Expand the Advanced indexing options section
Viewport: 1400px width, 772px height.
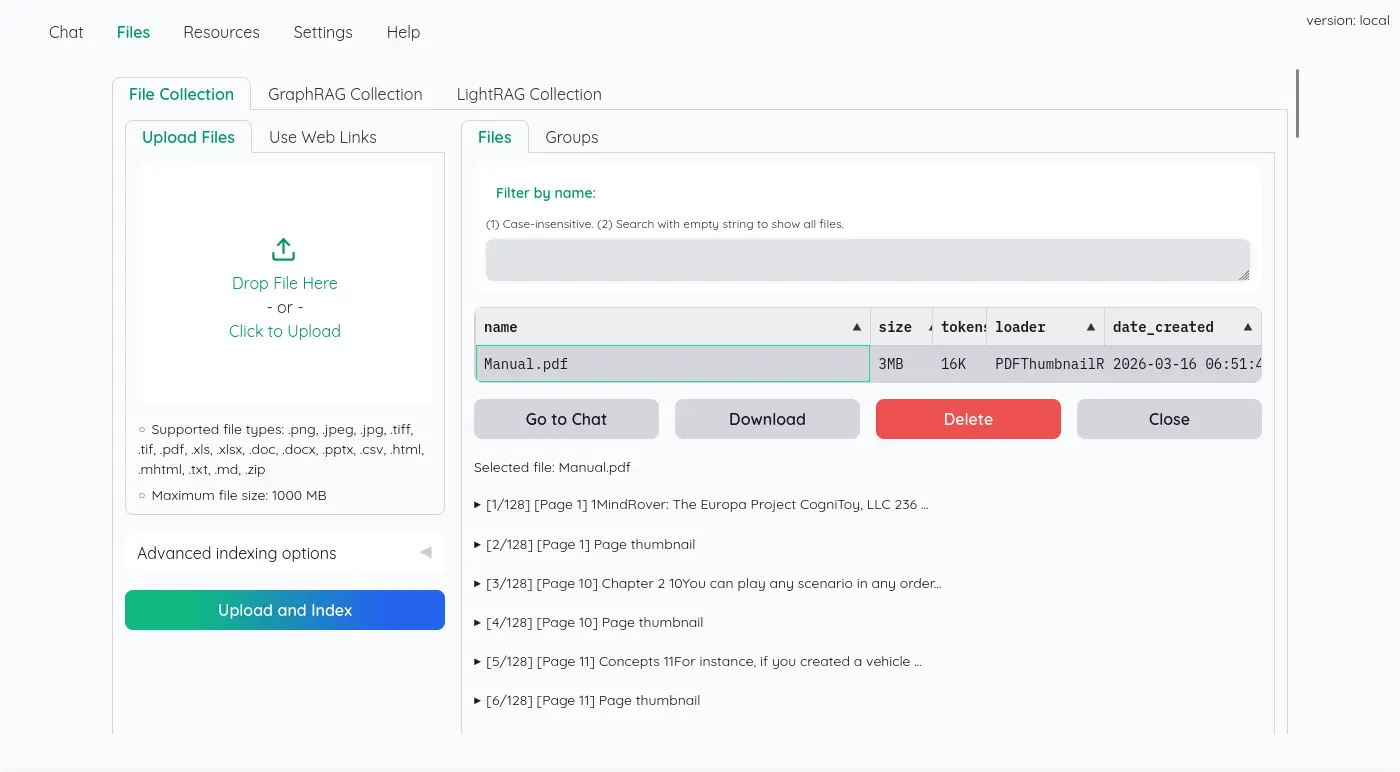click(x=284, y=553)
